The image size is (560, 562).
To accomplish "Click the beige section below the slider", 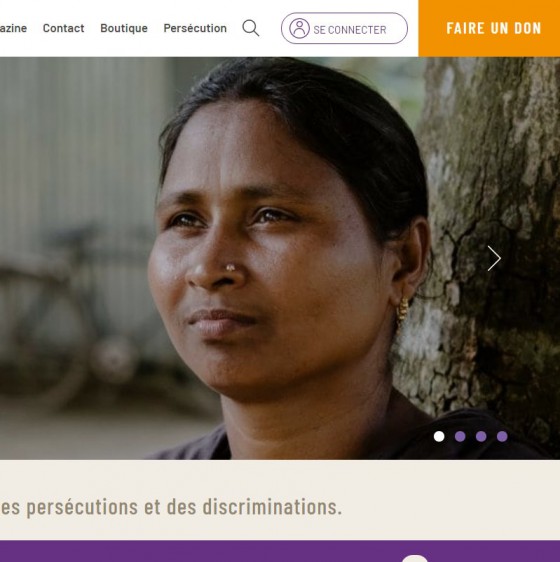I will (x=280, y=500).
